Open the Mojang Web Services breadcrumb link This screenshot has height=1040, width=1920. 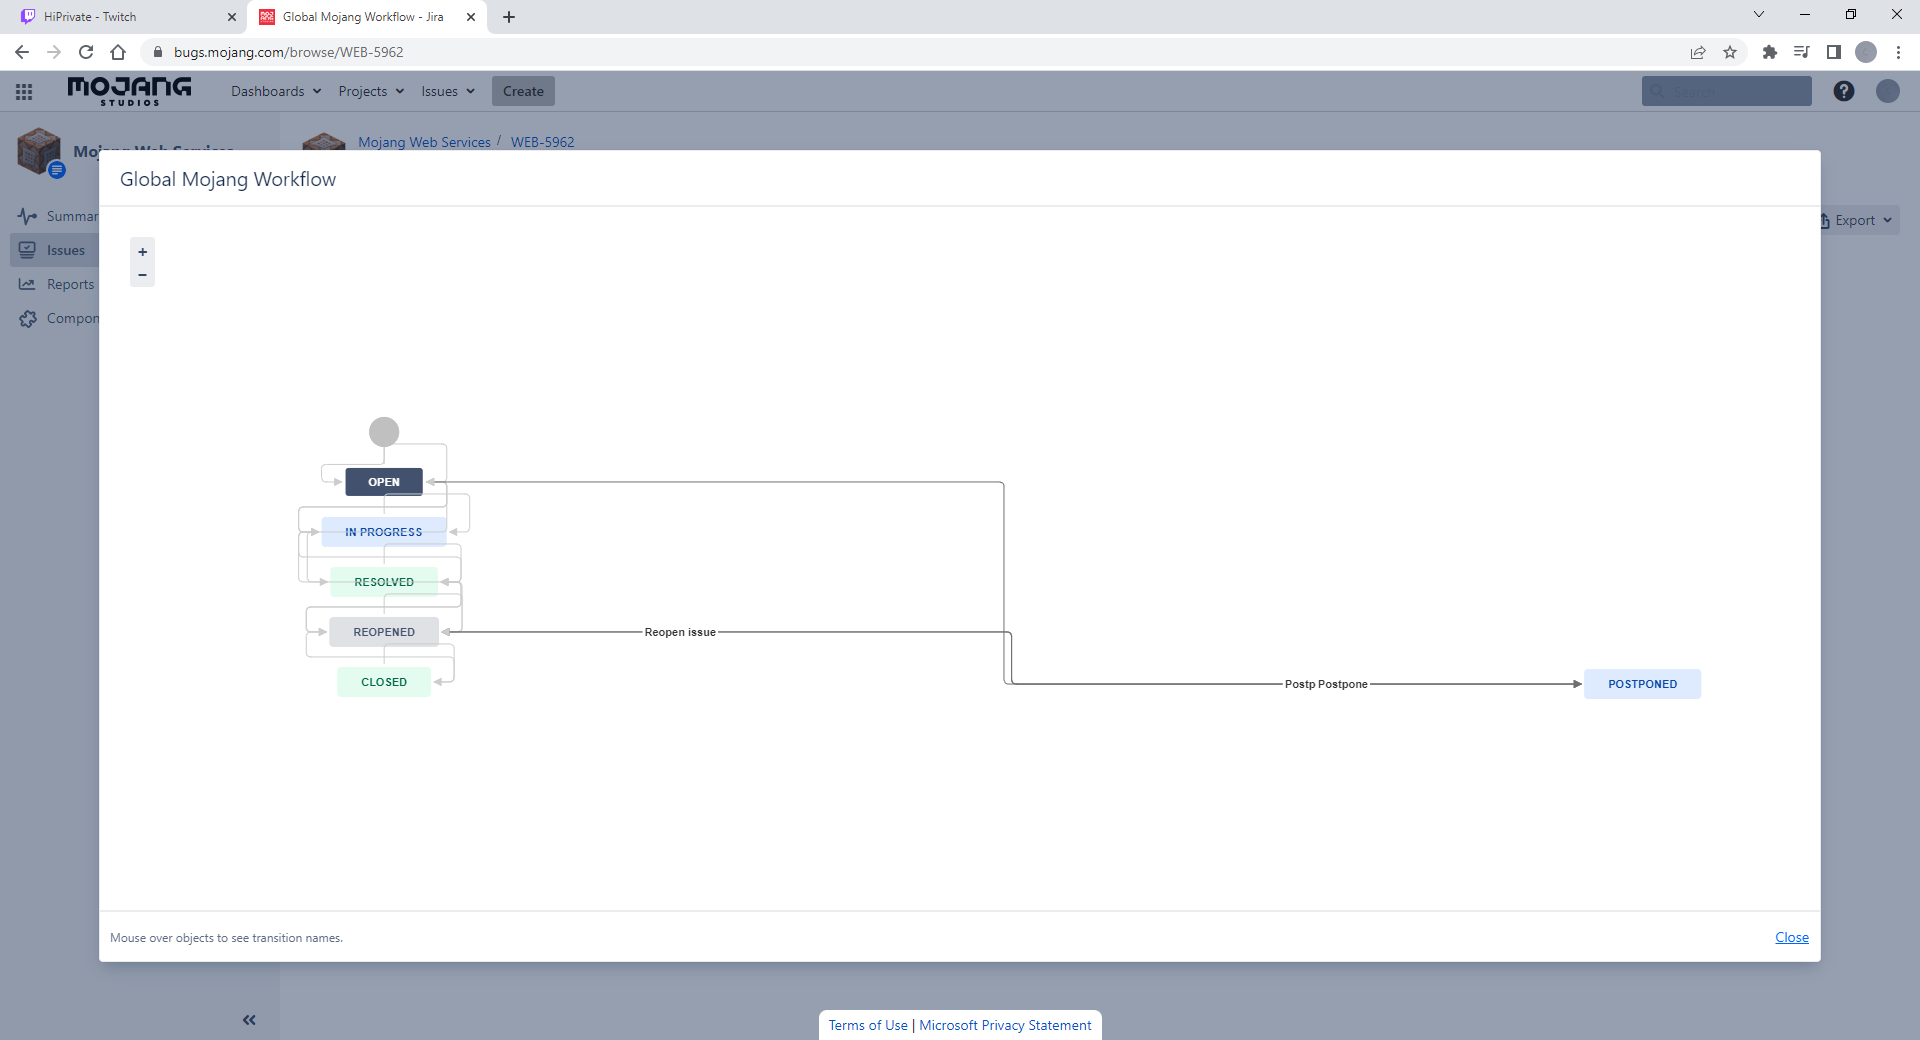424,142
